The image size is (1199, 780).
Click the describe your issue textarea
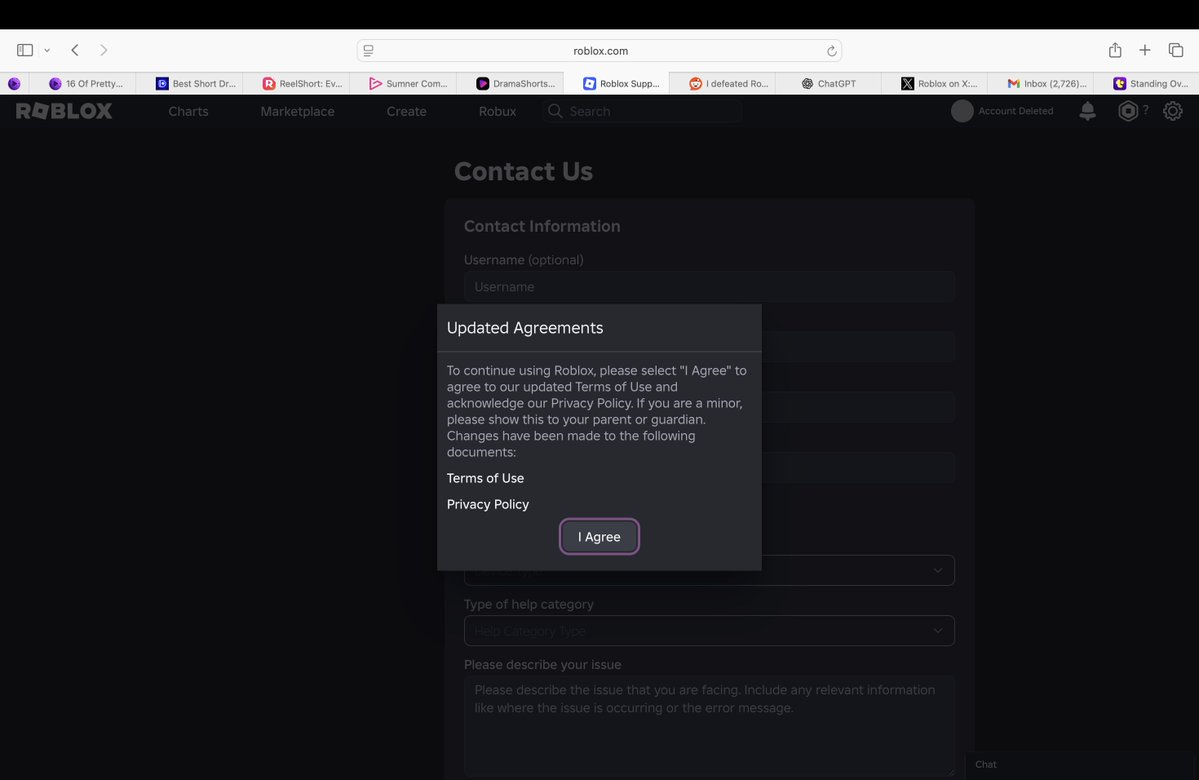709,726
